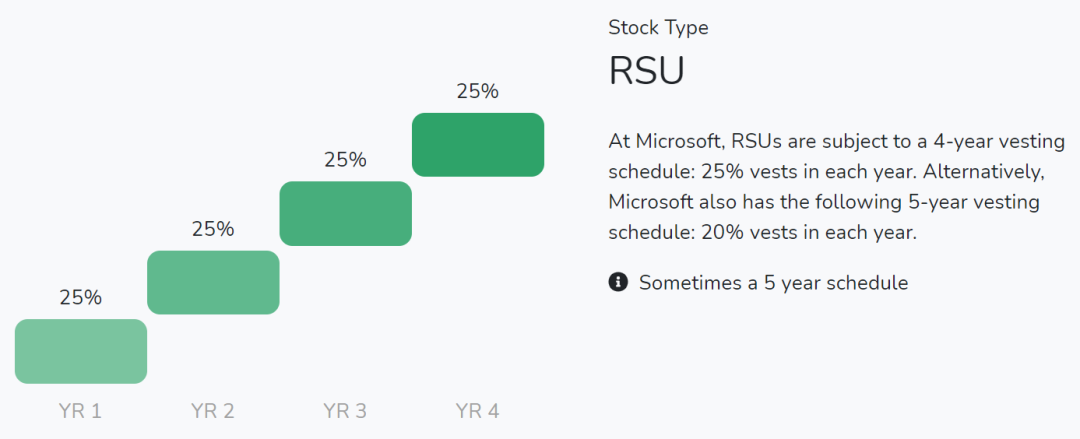Select the darkest green YR 4 vesting bar
The height and width of the screenshot is (439, 1080).
[478, 145]
